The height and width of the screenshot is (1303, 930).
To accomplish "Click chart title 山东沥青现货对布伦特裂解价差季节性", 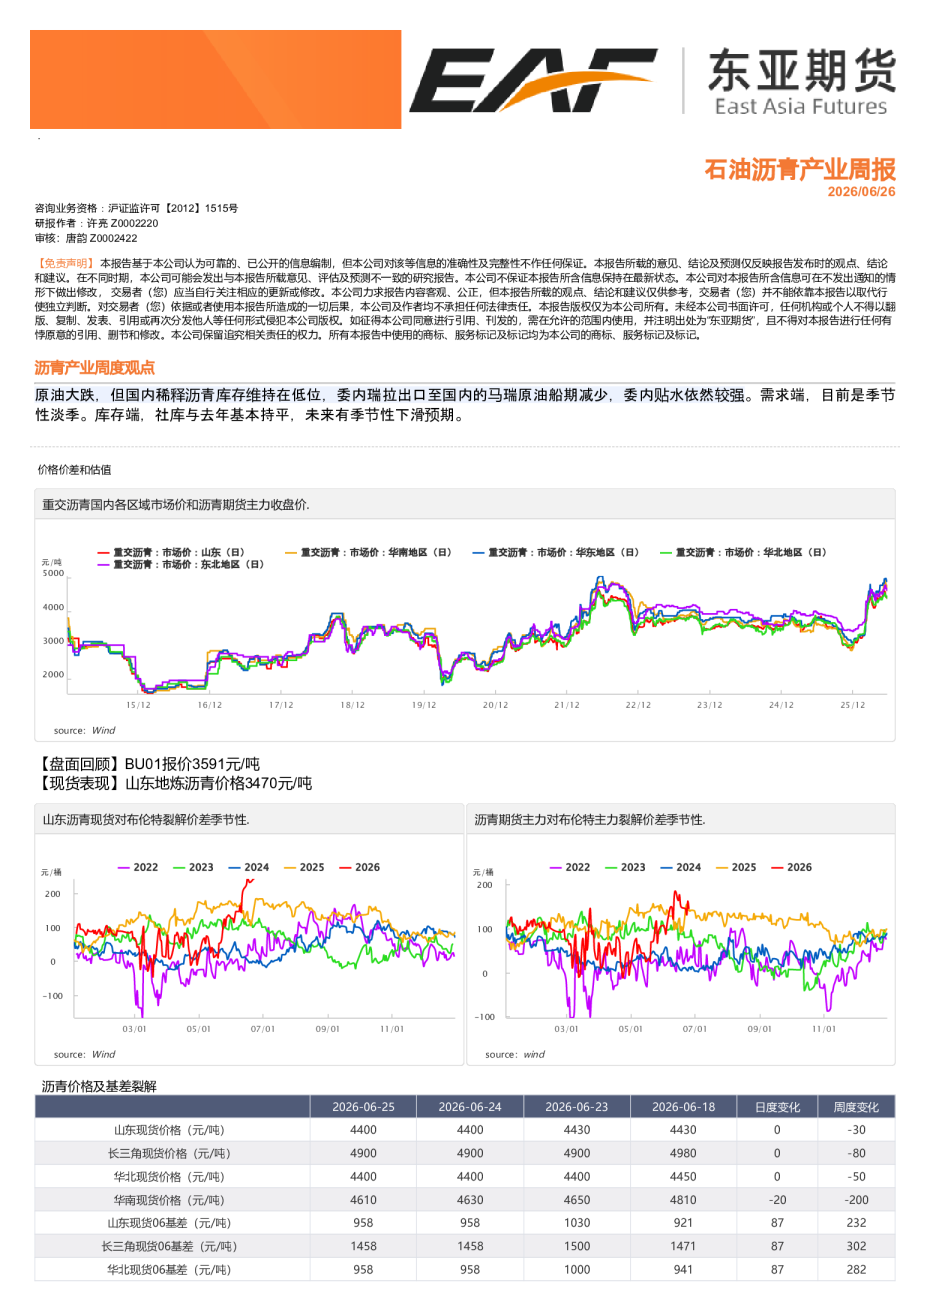I will 146,820.
